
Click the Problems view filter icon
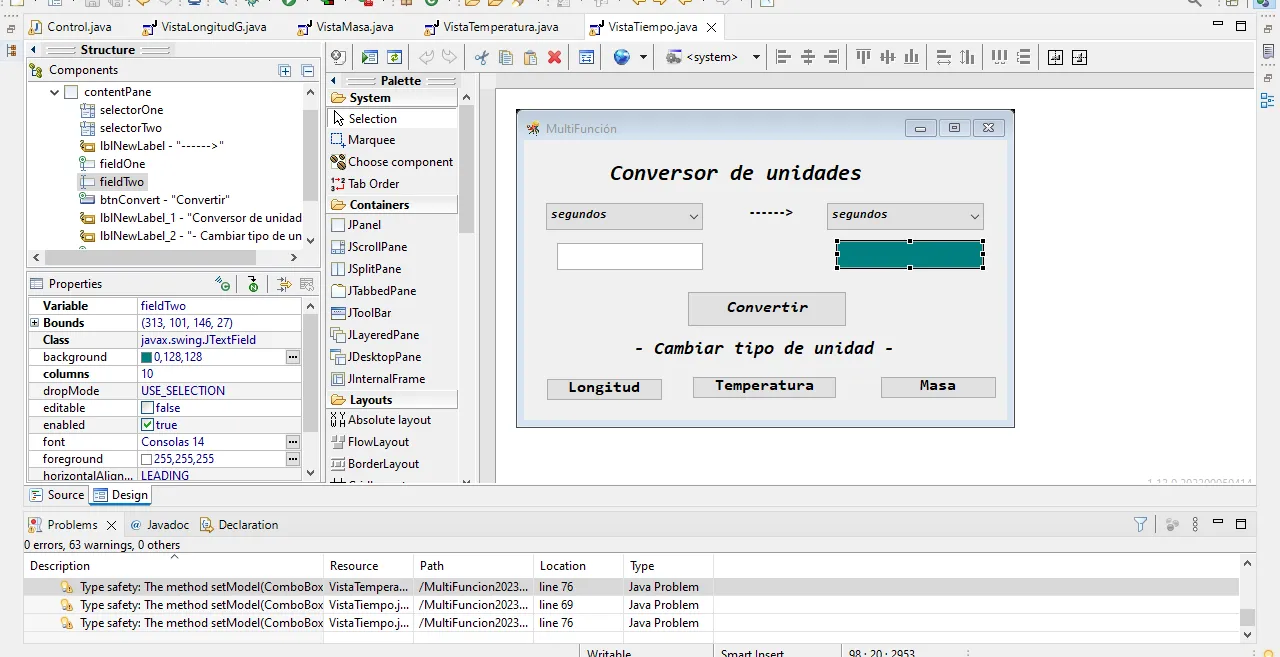(1140, 524)
